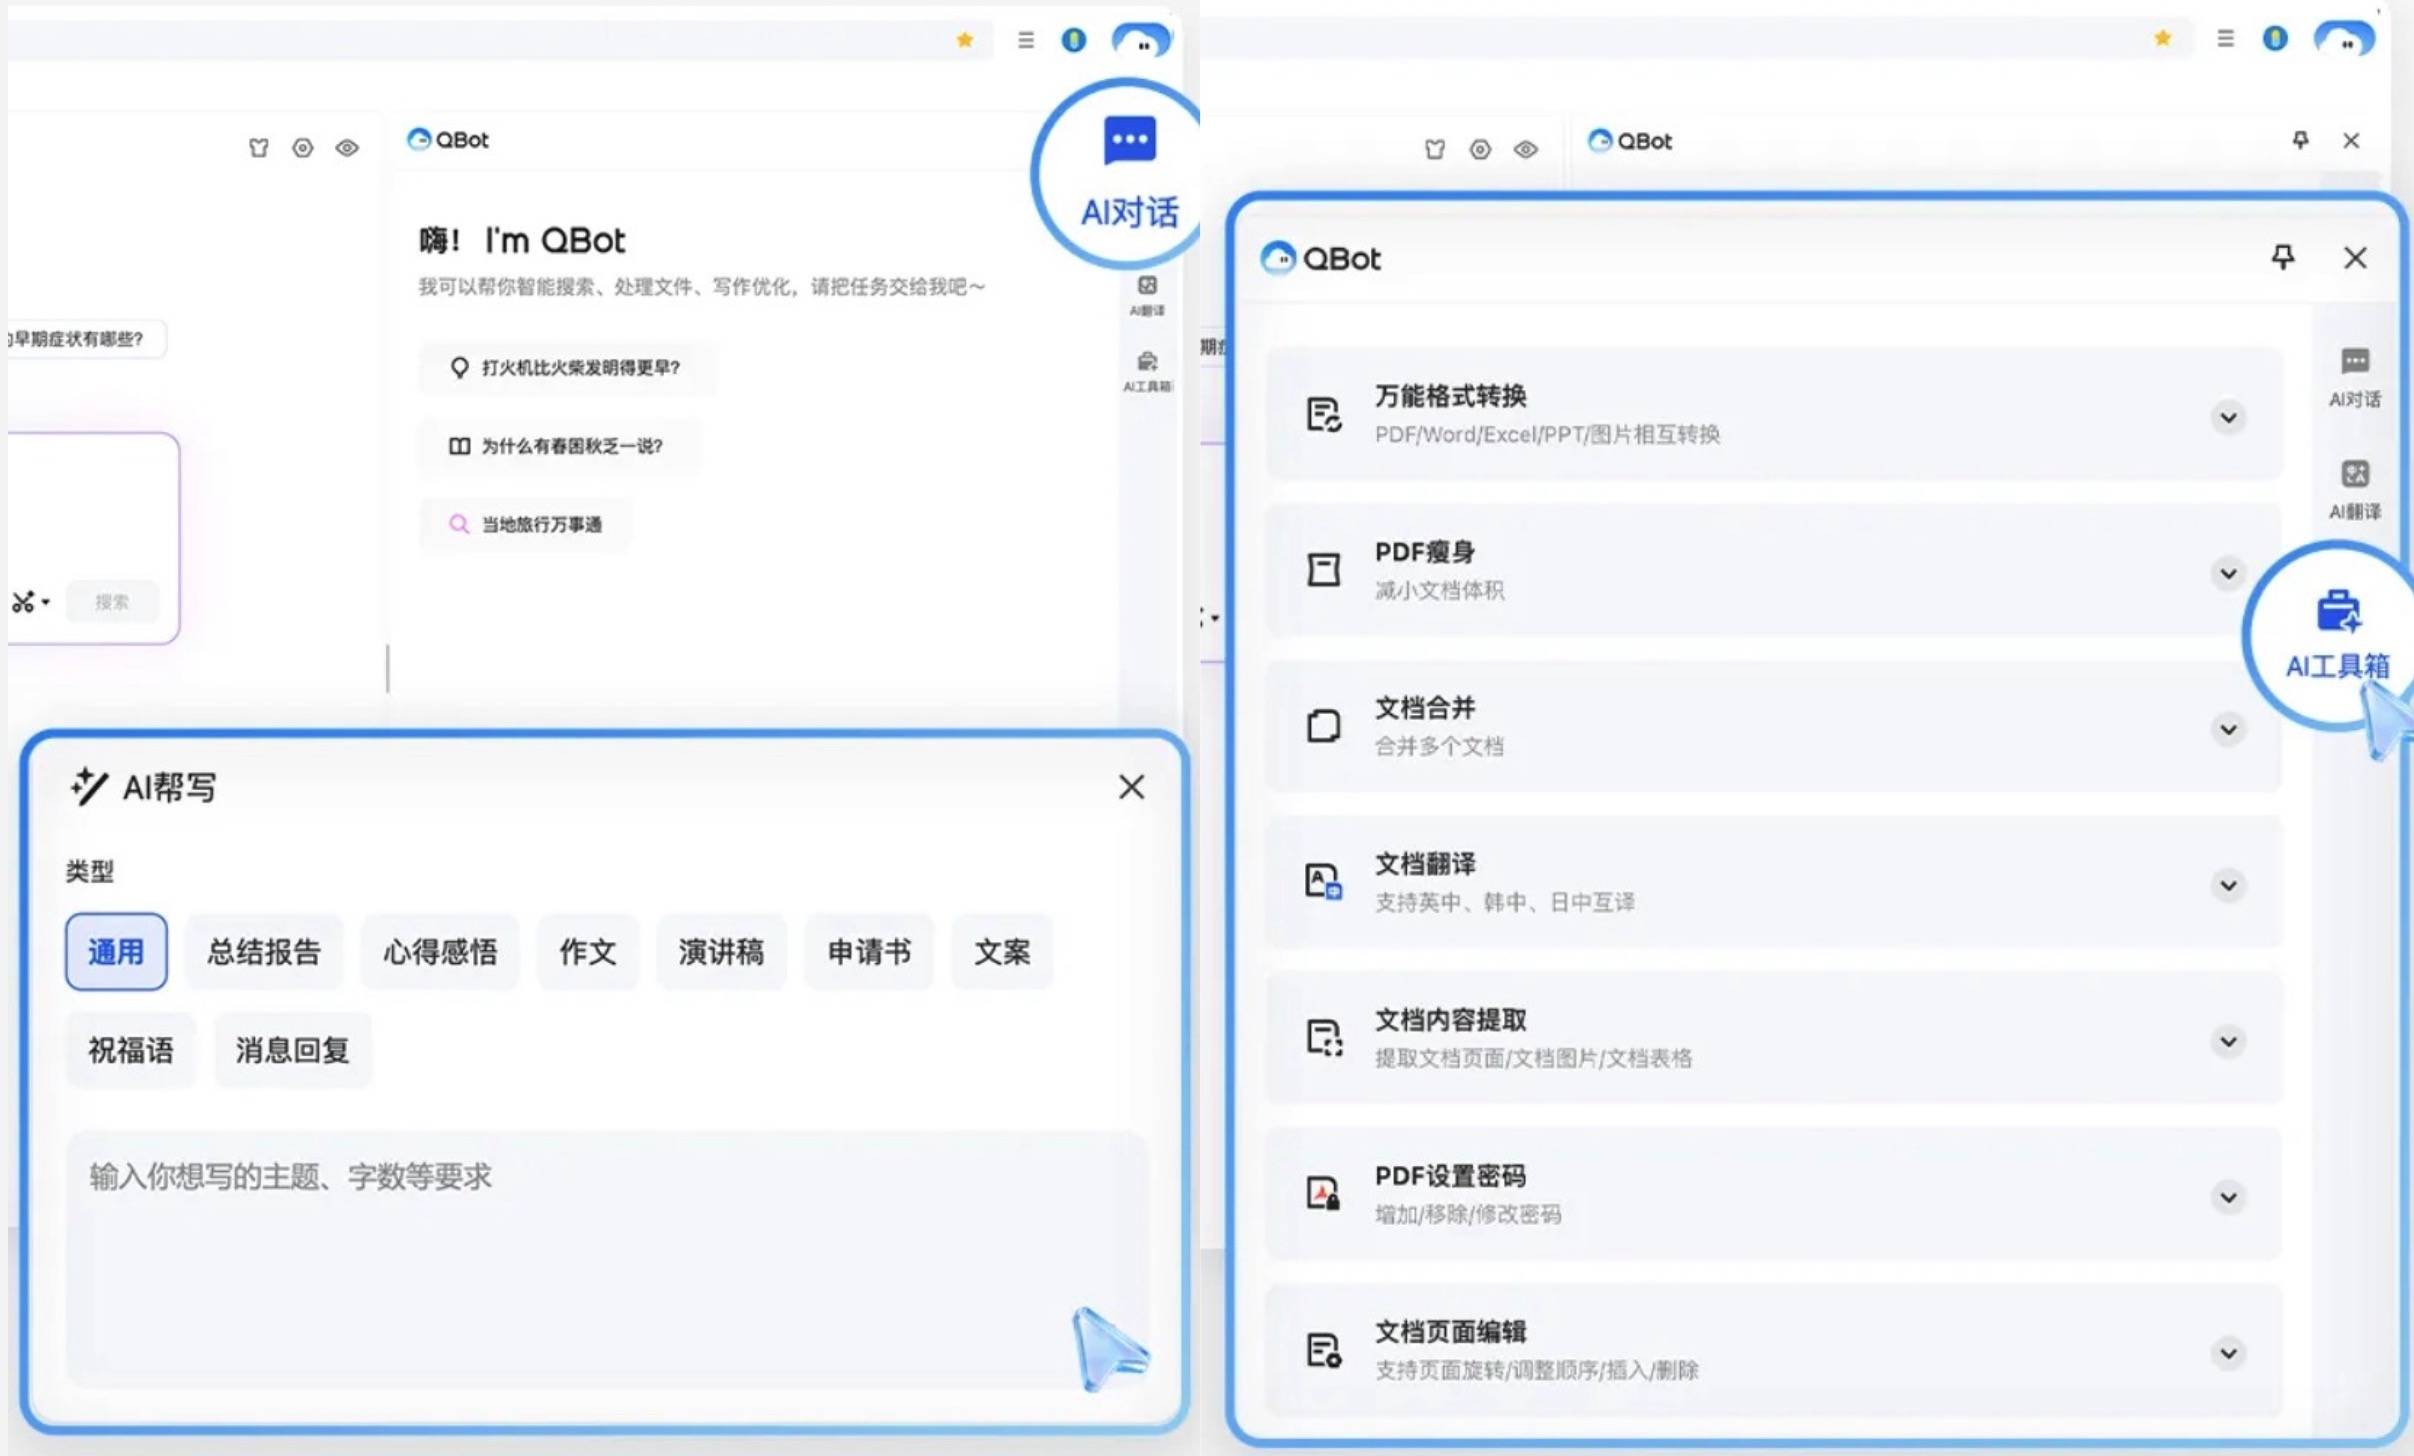Viewport: 2414px width, 1456px height.
Task: Open AI工具箱 in left window sidebar
Action: coord(1148,371)
